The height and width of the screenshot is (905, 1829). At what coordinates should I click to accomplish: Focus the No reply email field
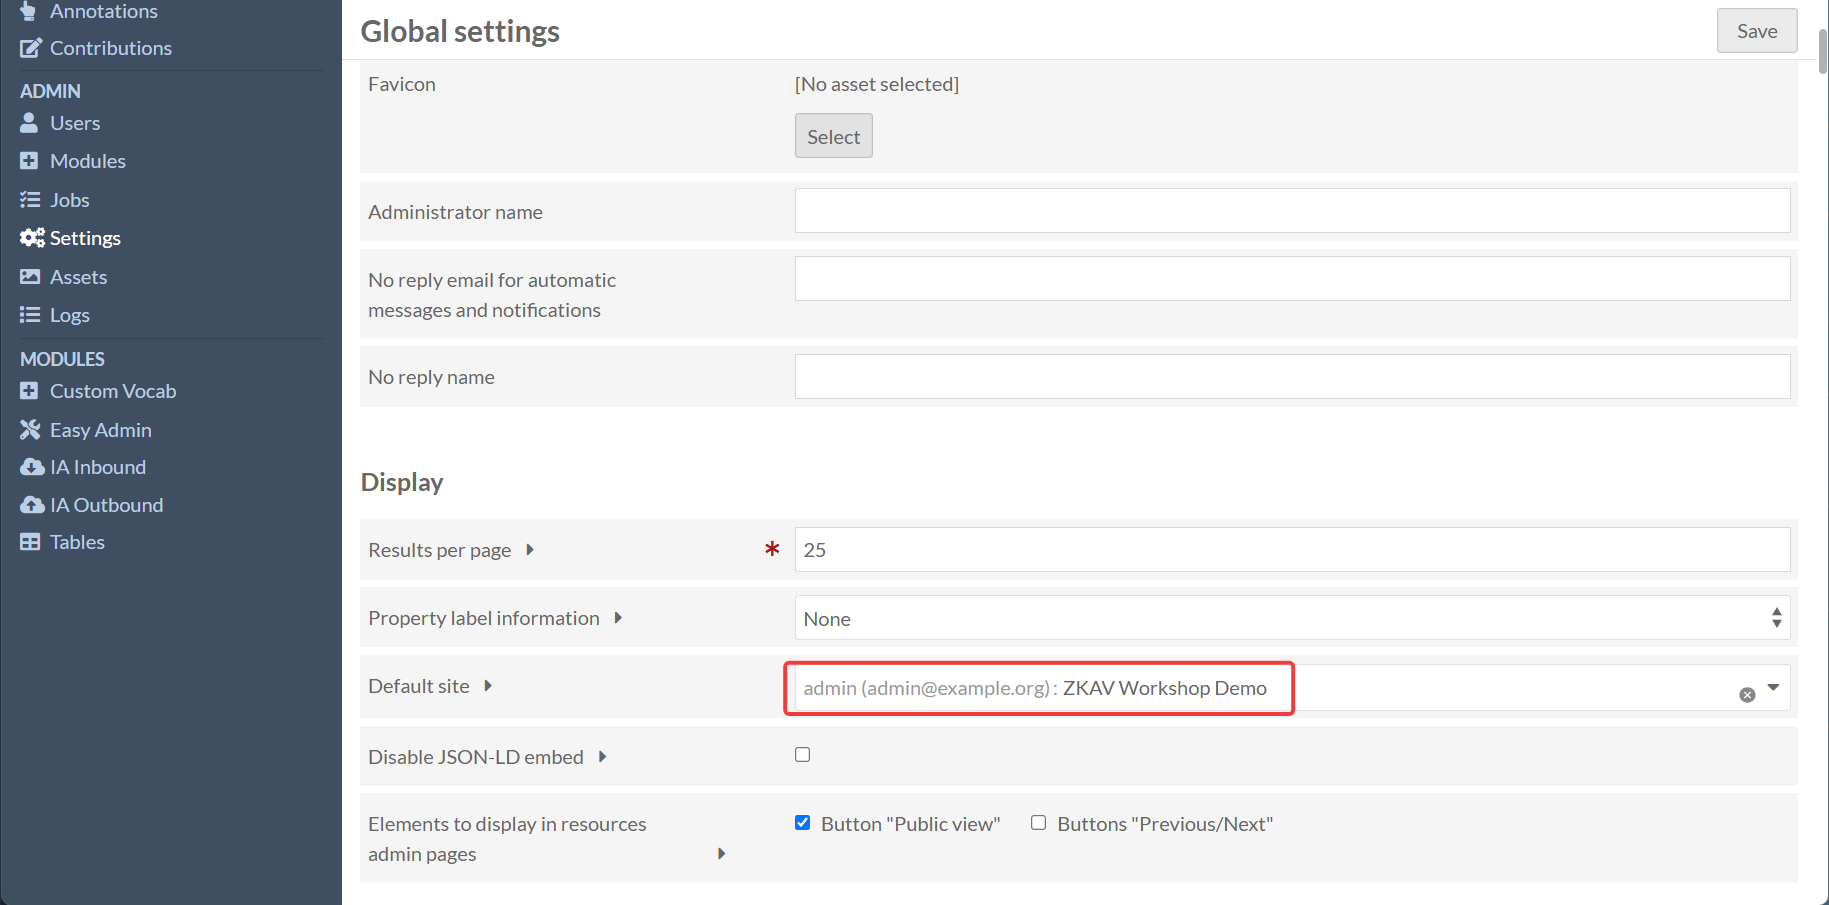pos(1292,279)
